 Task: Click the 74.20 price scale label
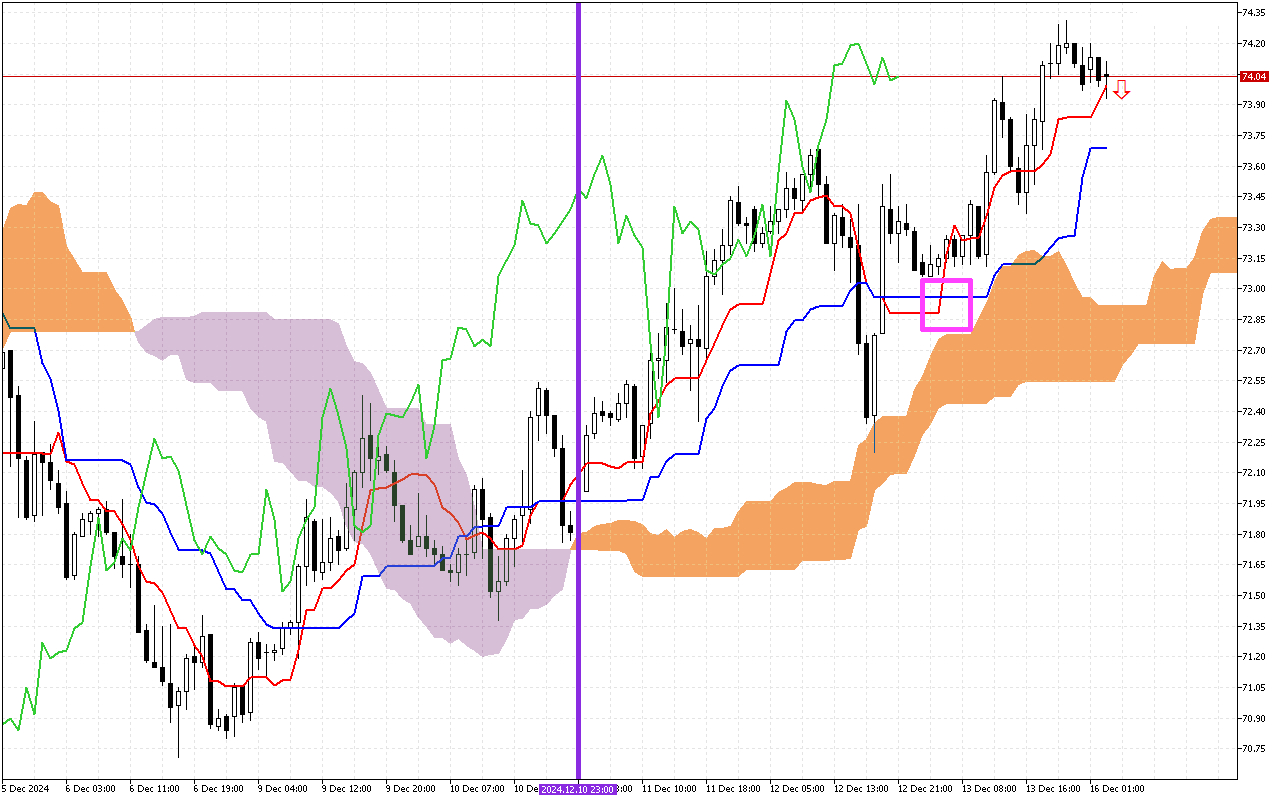(x=1254, y=44)
